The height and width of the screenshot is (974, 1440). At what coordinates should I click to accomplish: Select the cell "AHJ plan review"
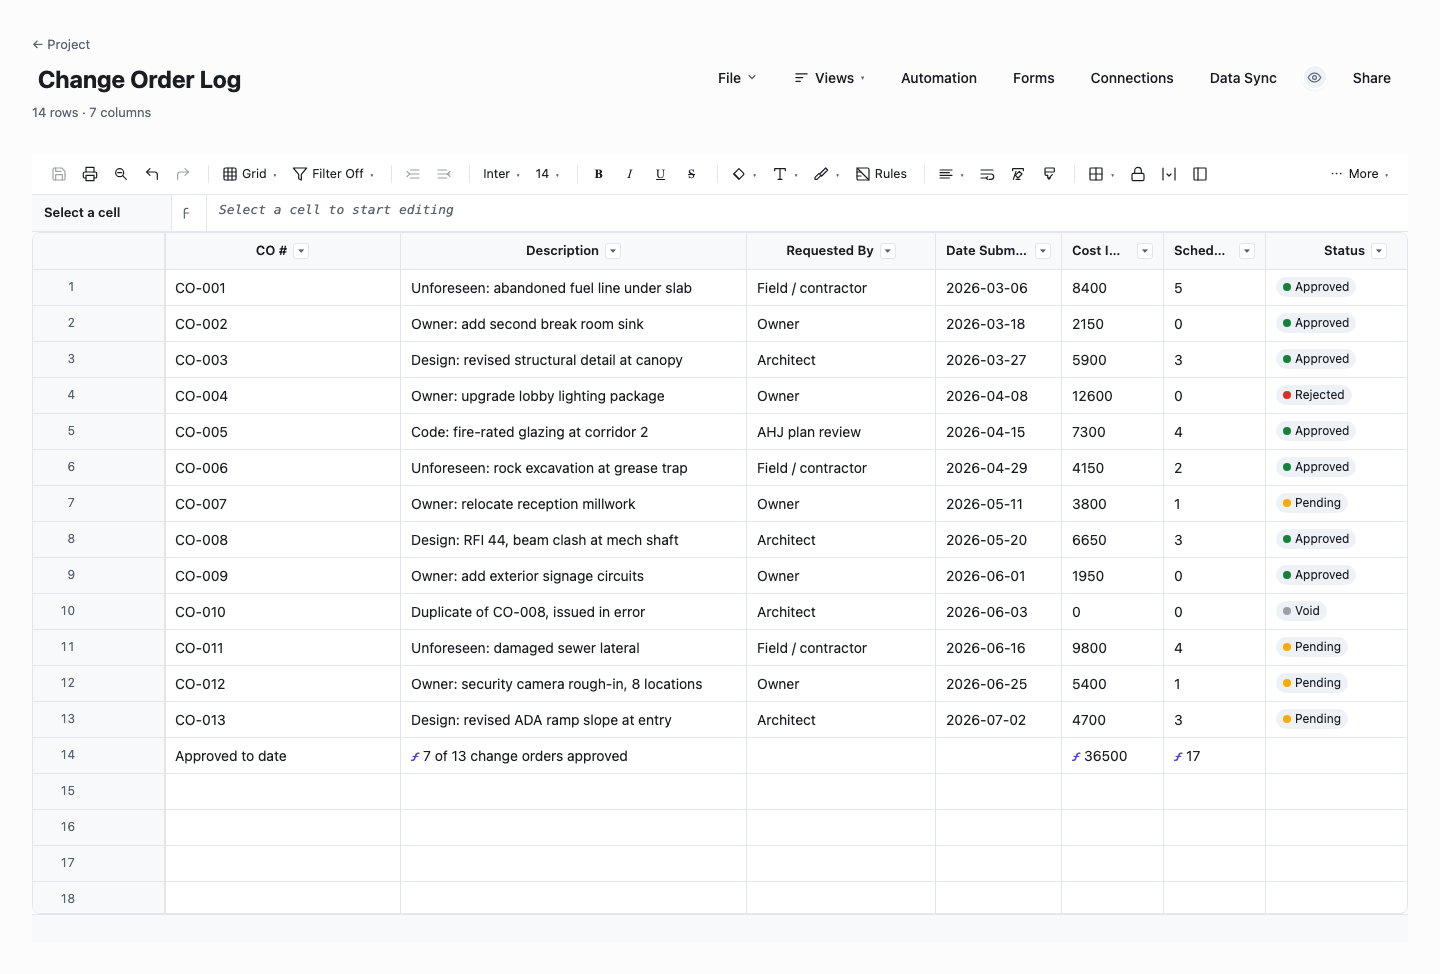click(840, 432)
